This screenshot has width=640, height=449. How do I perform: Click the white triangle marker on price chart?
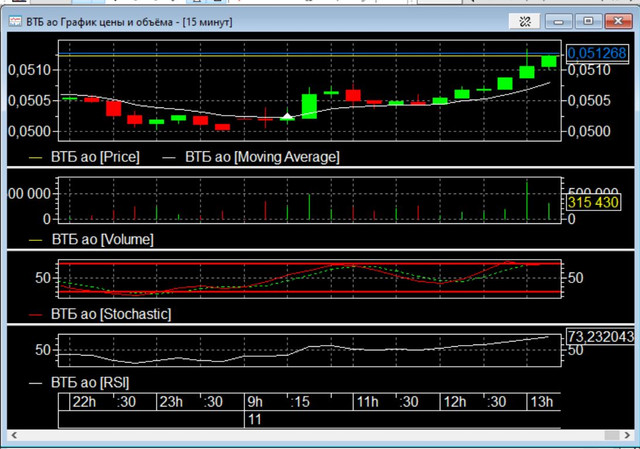[x=287, y=117]
